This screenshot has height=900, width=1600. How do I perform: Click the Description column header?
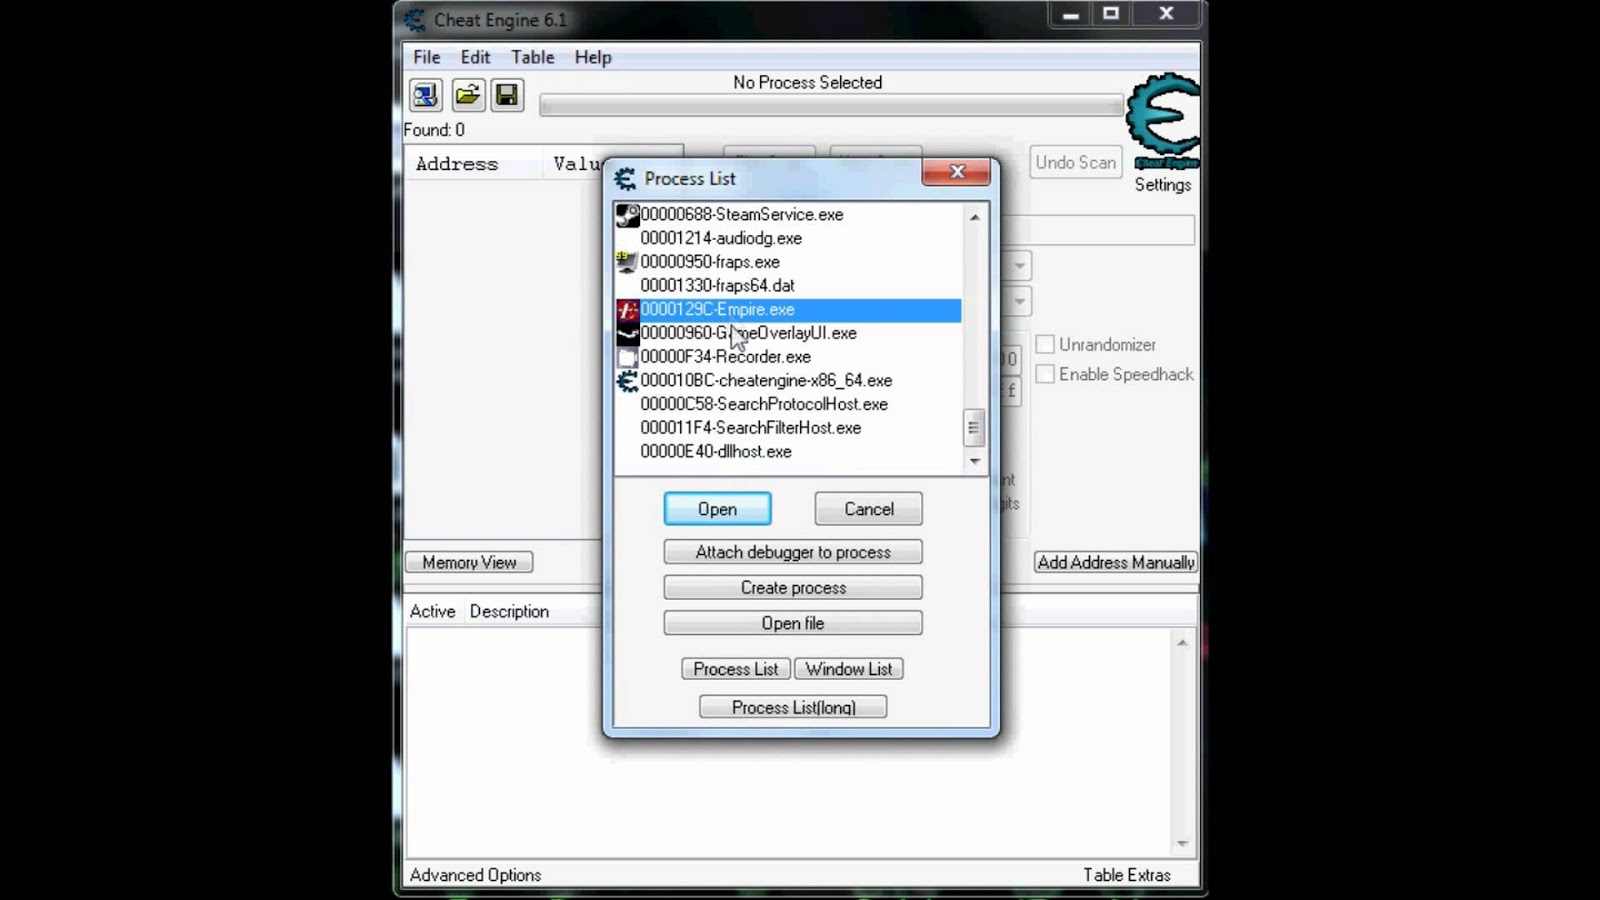pos(509,611)
